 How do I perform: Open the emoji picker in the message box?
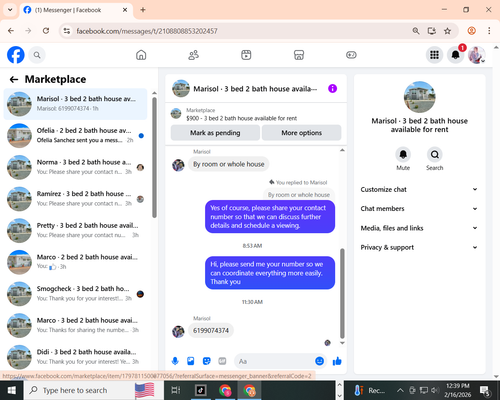(319, 361)
